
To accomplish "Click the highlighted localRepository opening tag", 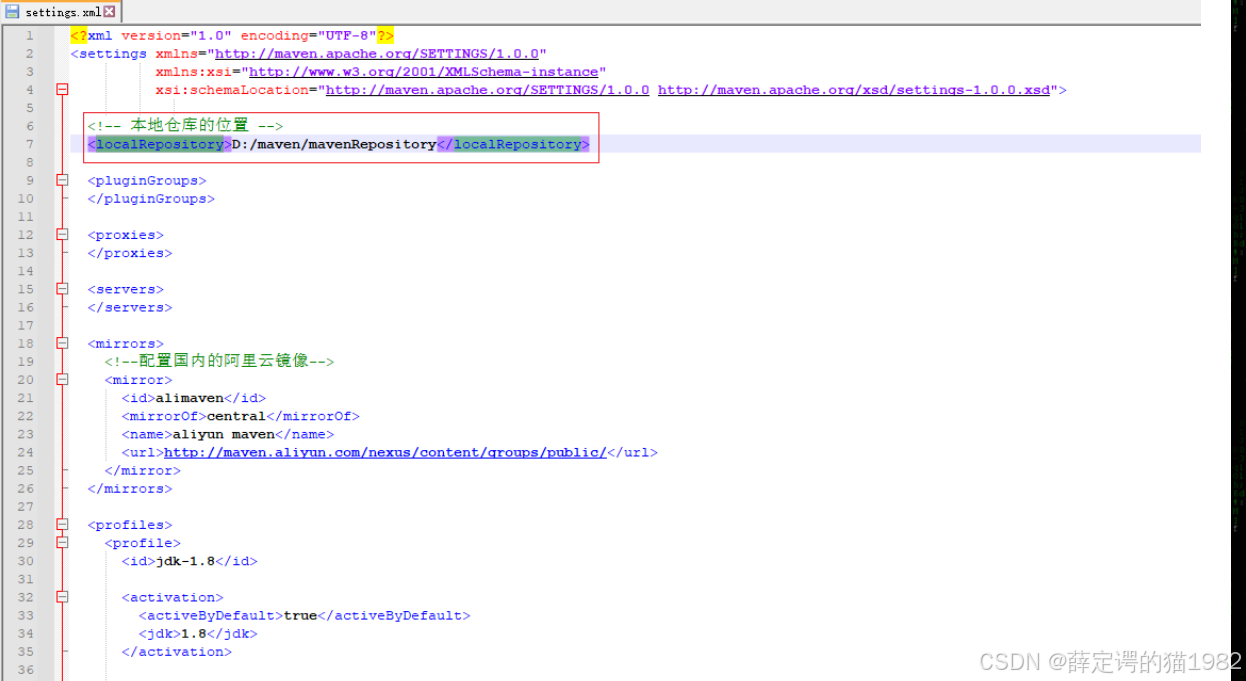I will click(159, 144).
